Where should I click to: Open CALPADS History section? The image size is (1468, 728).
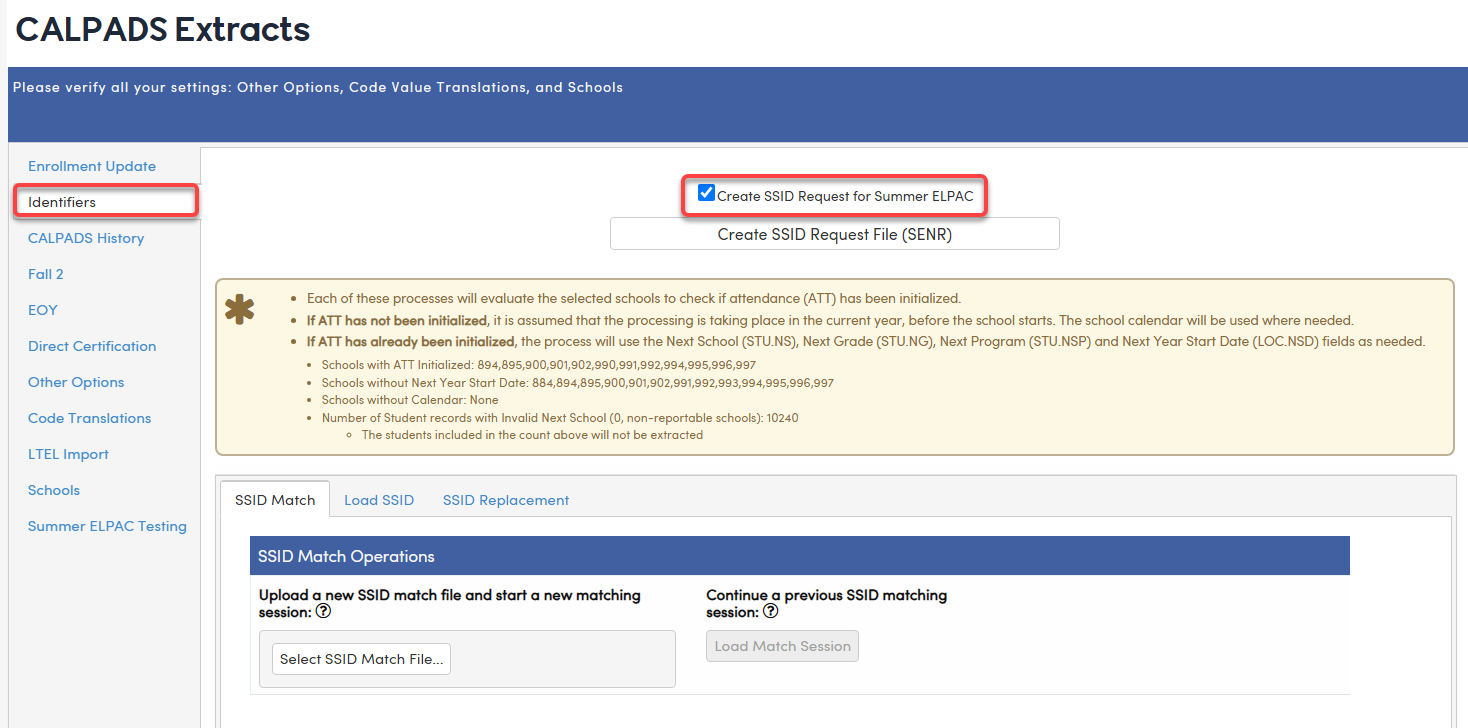(86, 238)
